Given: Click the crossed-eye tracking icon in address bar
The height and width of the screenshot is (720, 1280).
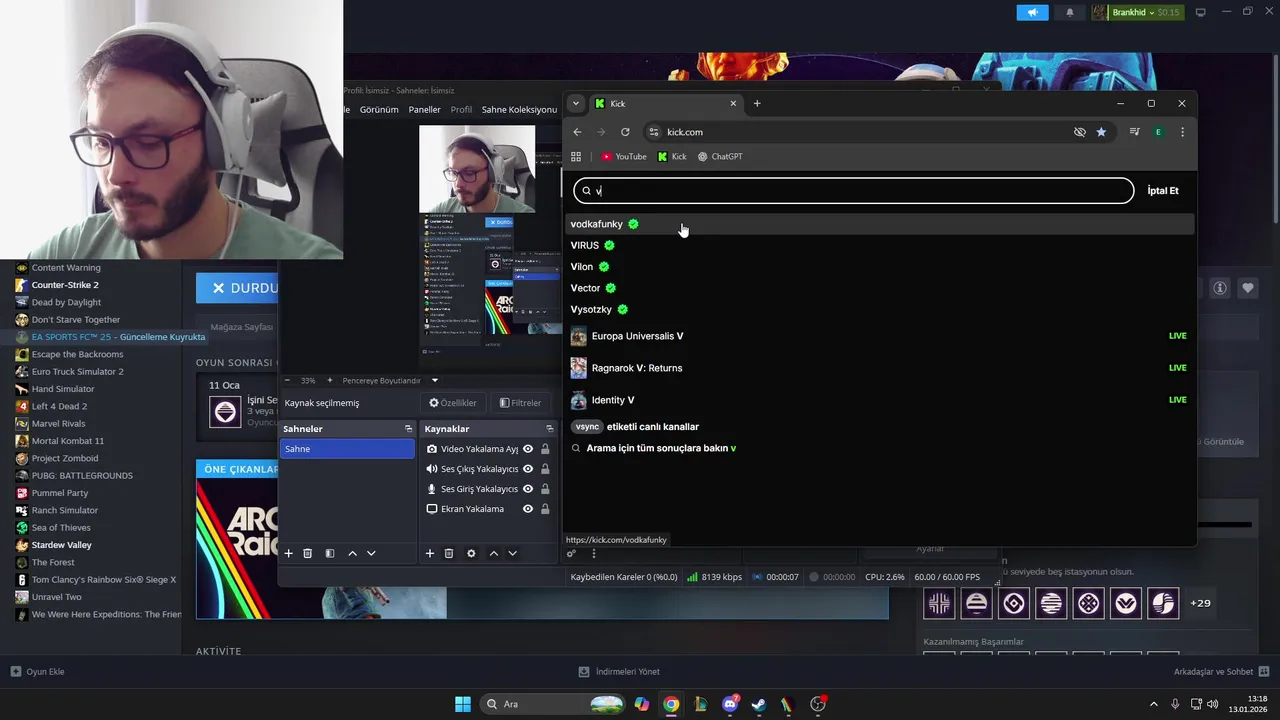Looking at the screenshot, I should pyautogui.click(x=1079, y=132).
